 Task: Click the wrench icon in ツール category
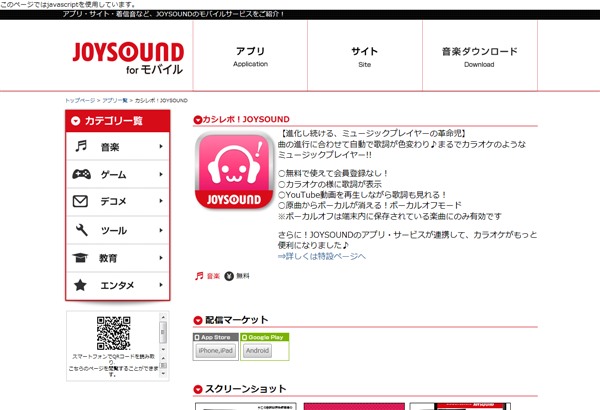[82, 230]
